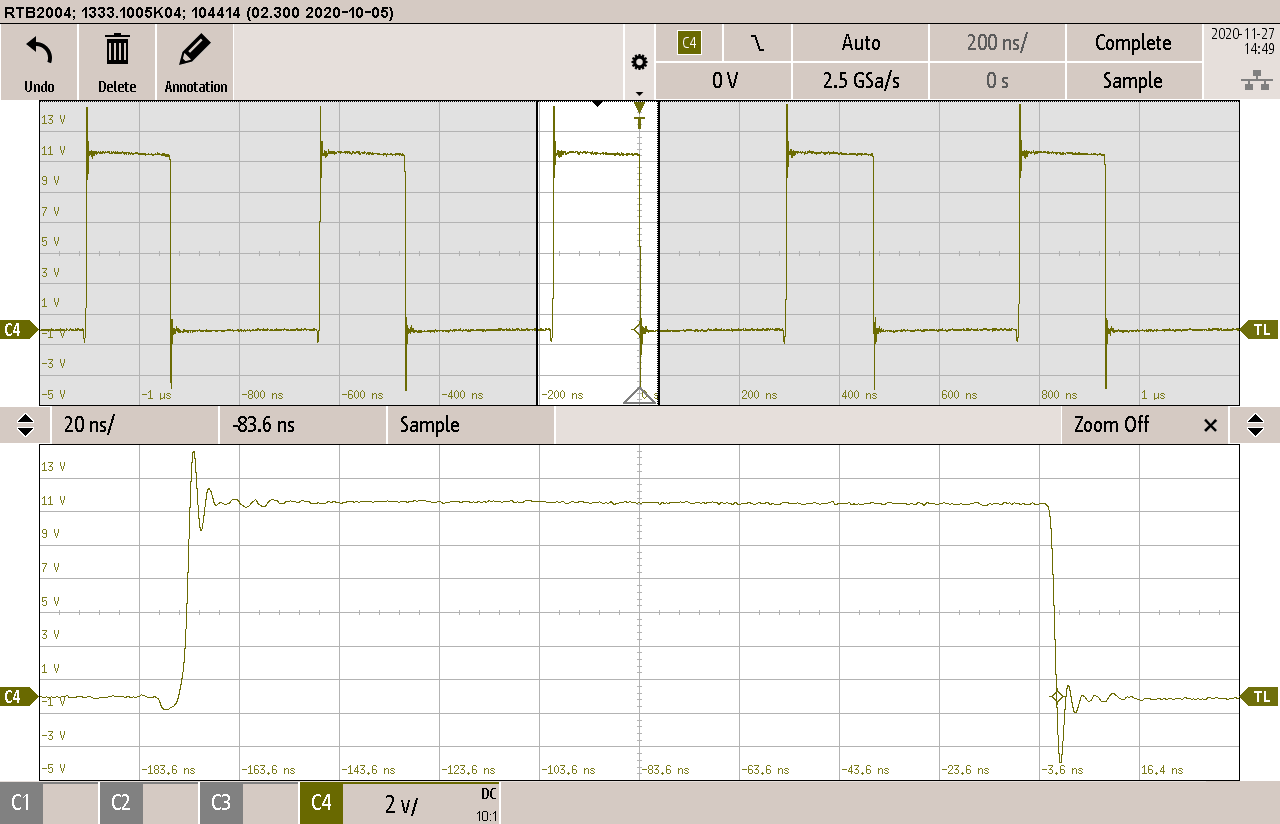The width and height of the screenshot is (1280, 824).
Task: Select the falling edge trigger slope icon
Action: pyautogui.click(x=758, y=43)
